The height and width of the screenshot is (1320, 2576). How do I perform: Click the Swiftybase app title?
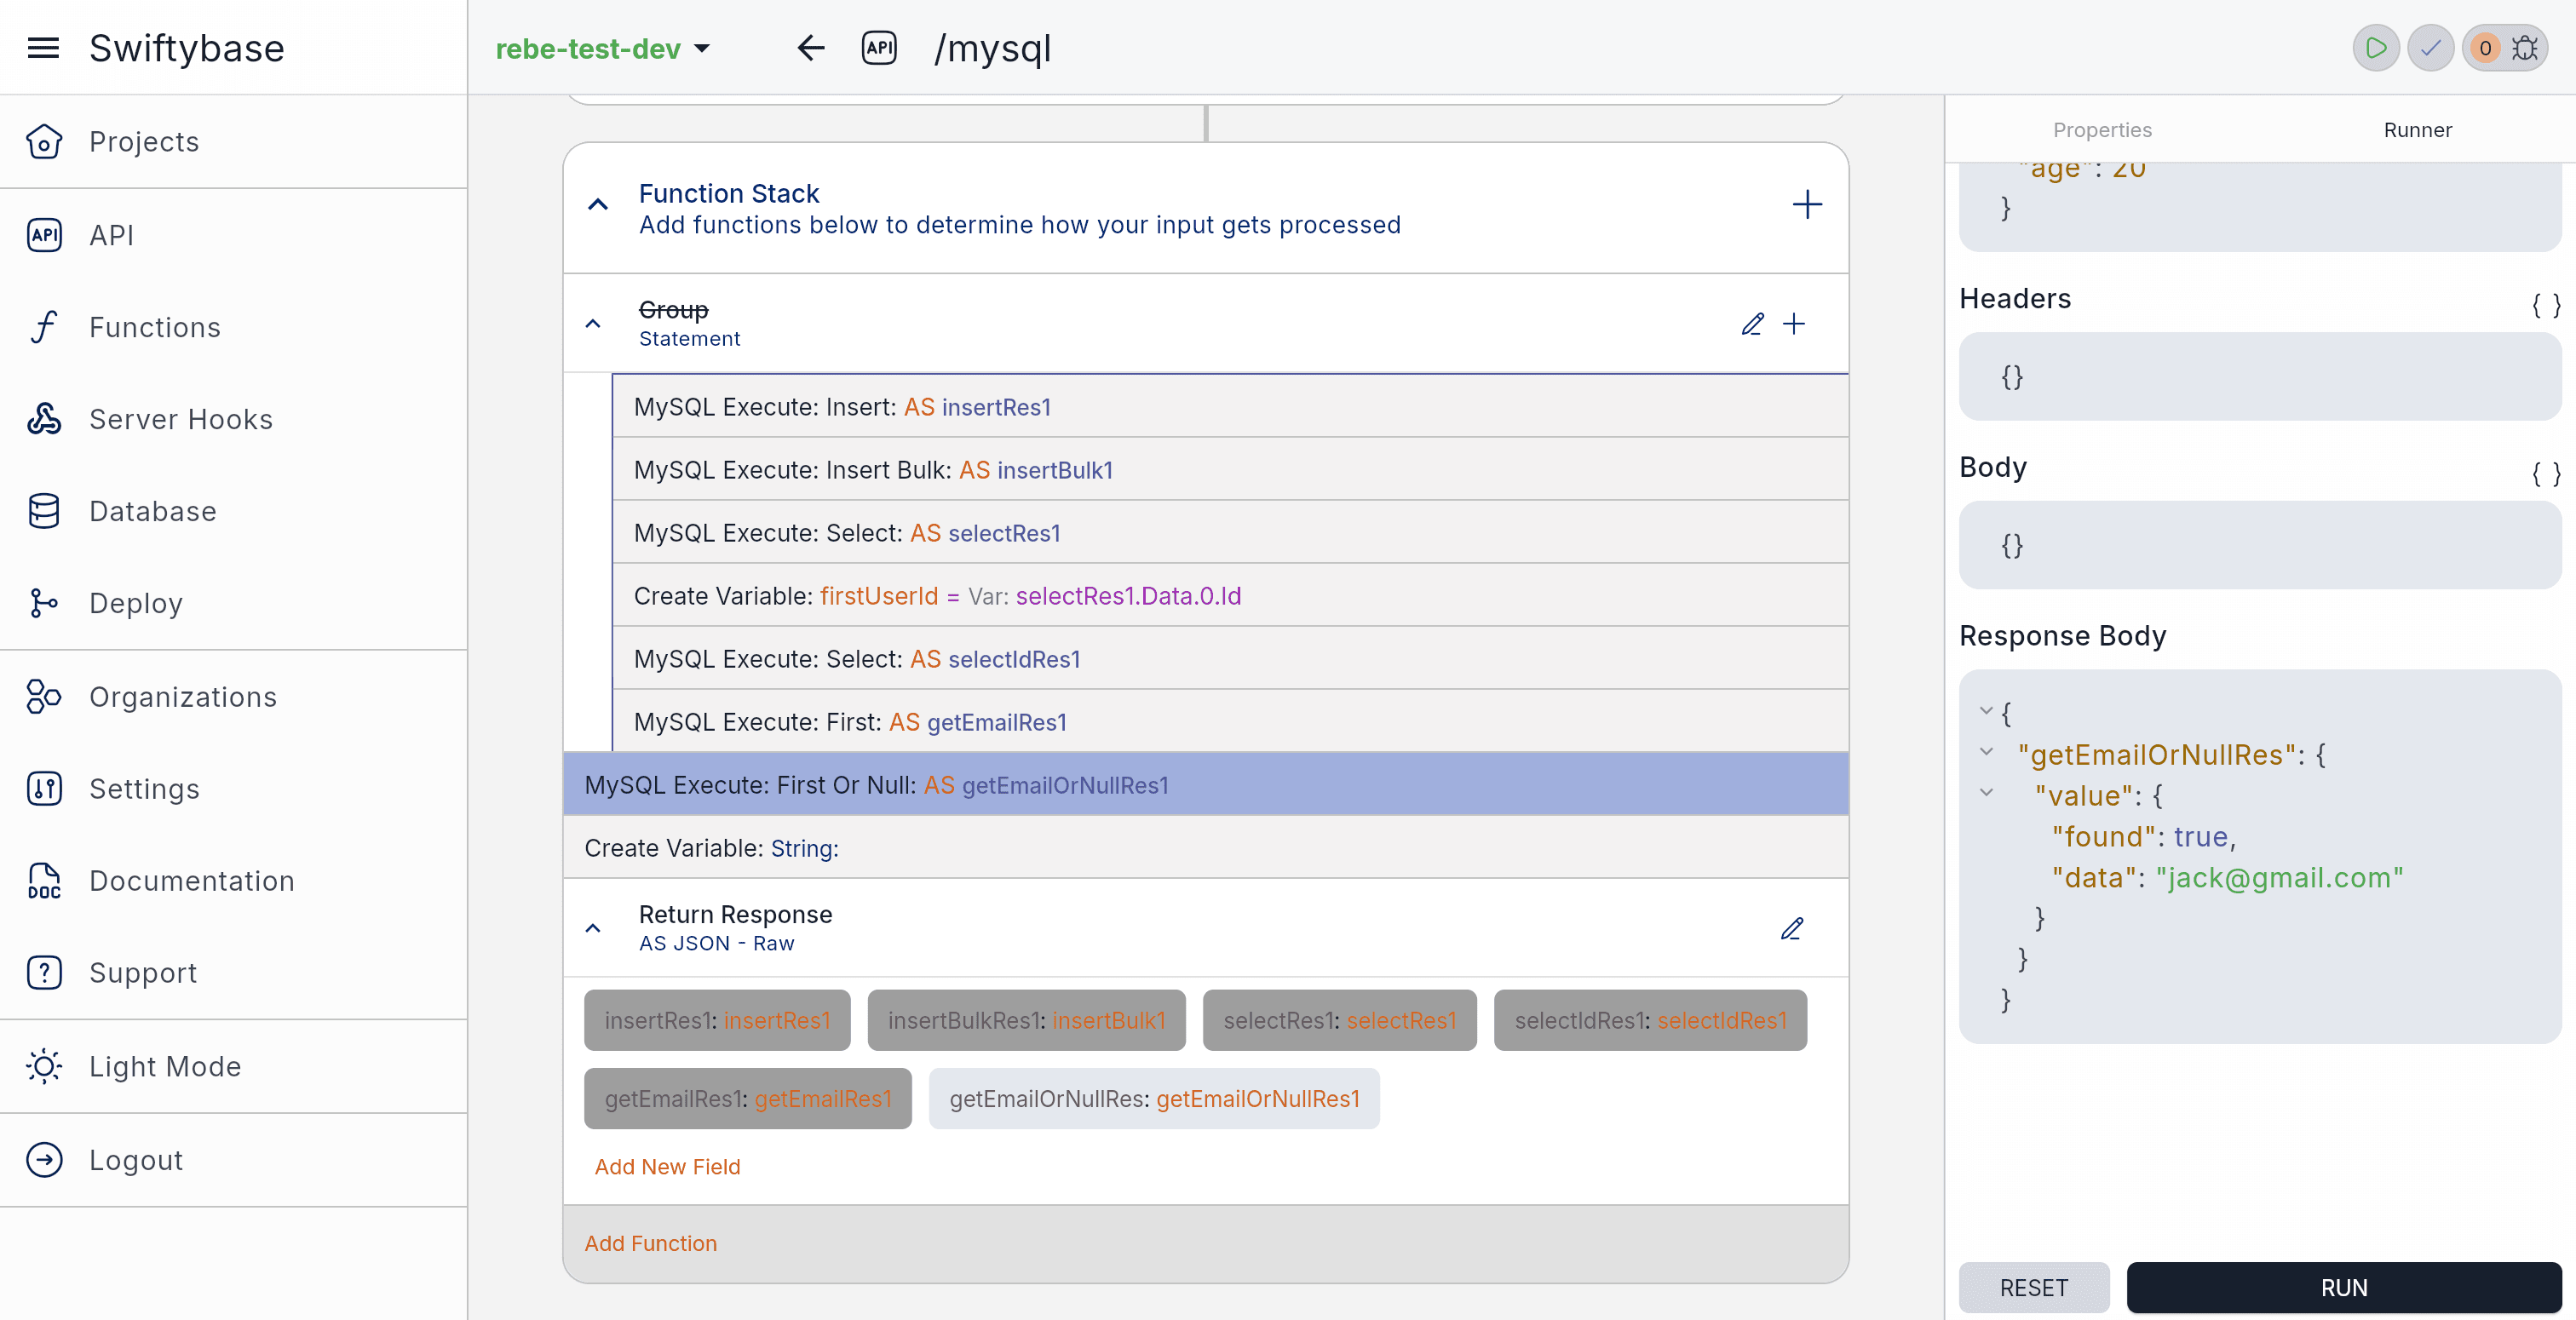tap(187, 48)
